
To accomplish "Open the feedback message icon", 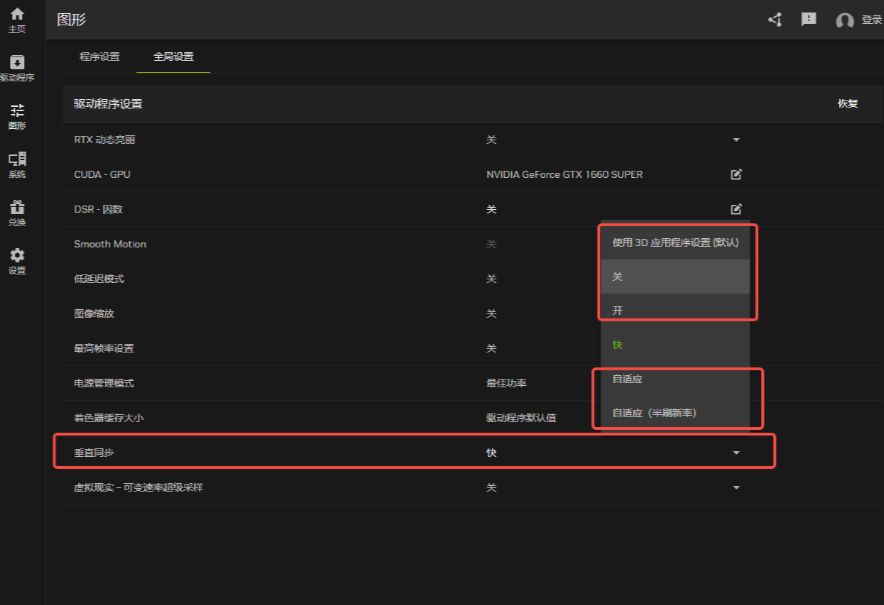I will (808, 19).
